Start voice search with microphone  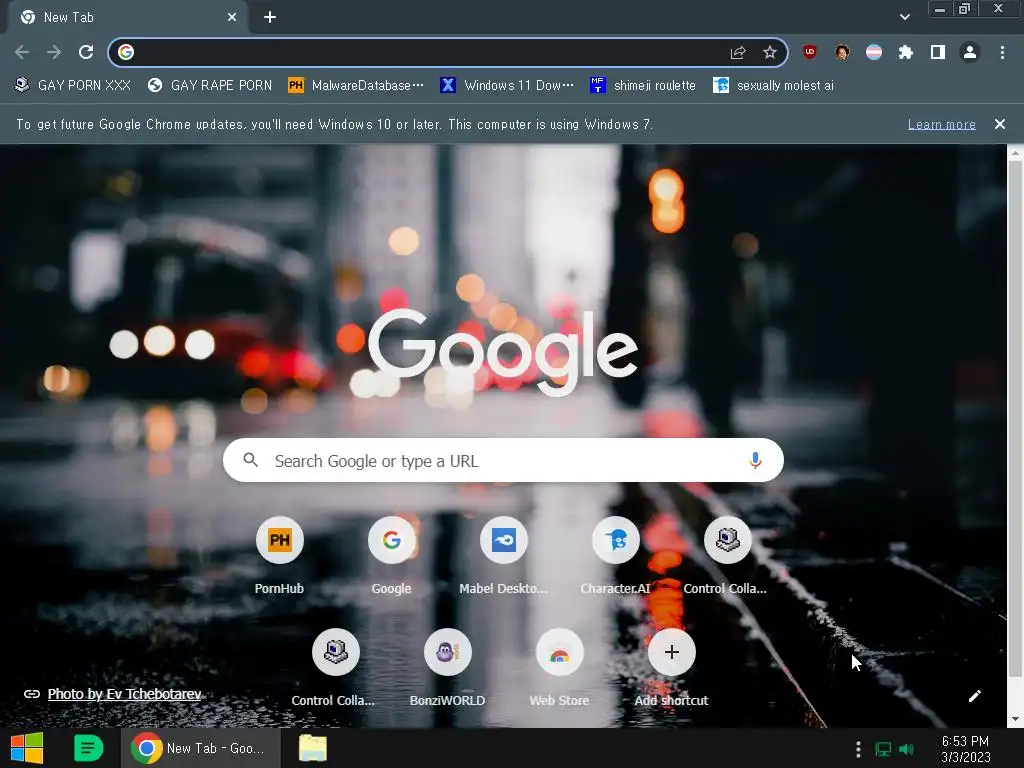coord(755,460)
